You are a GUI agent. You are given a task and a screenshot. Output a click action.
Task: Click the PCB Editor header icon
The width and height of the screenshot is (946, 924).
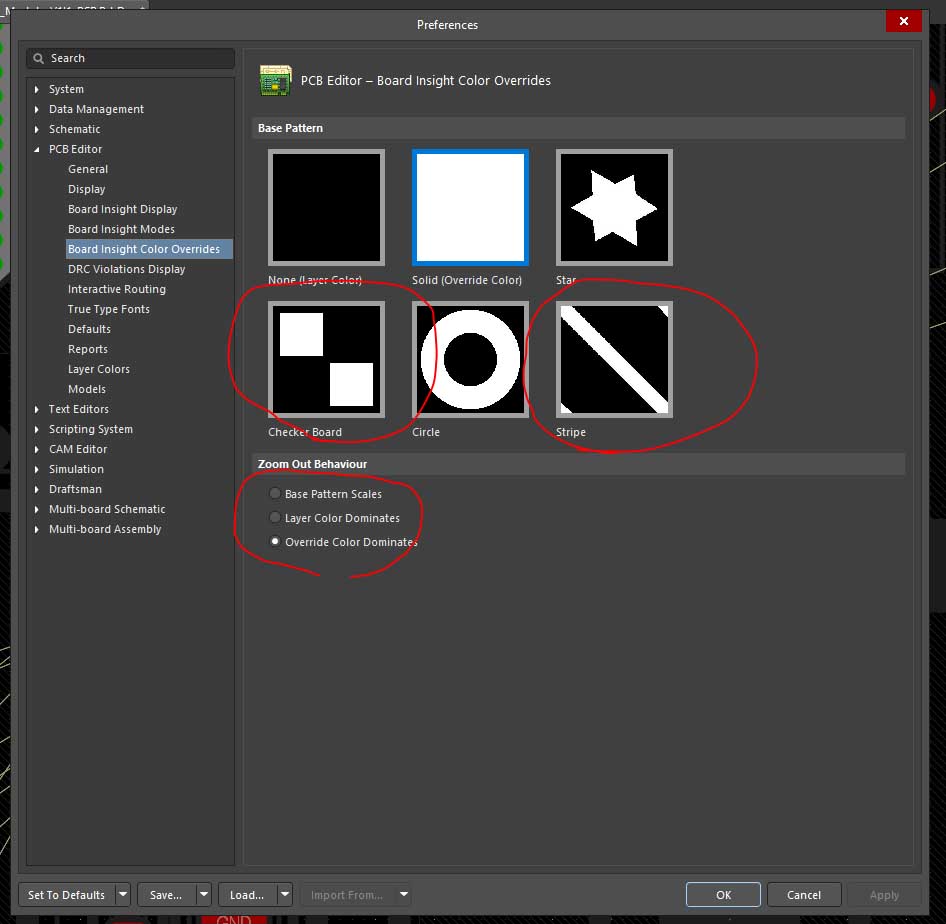pyautogui.click(x=275, y=80)
